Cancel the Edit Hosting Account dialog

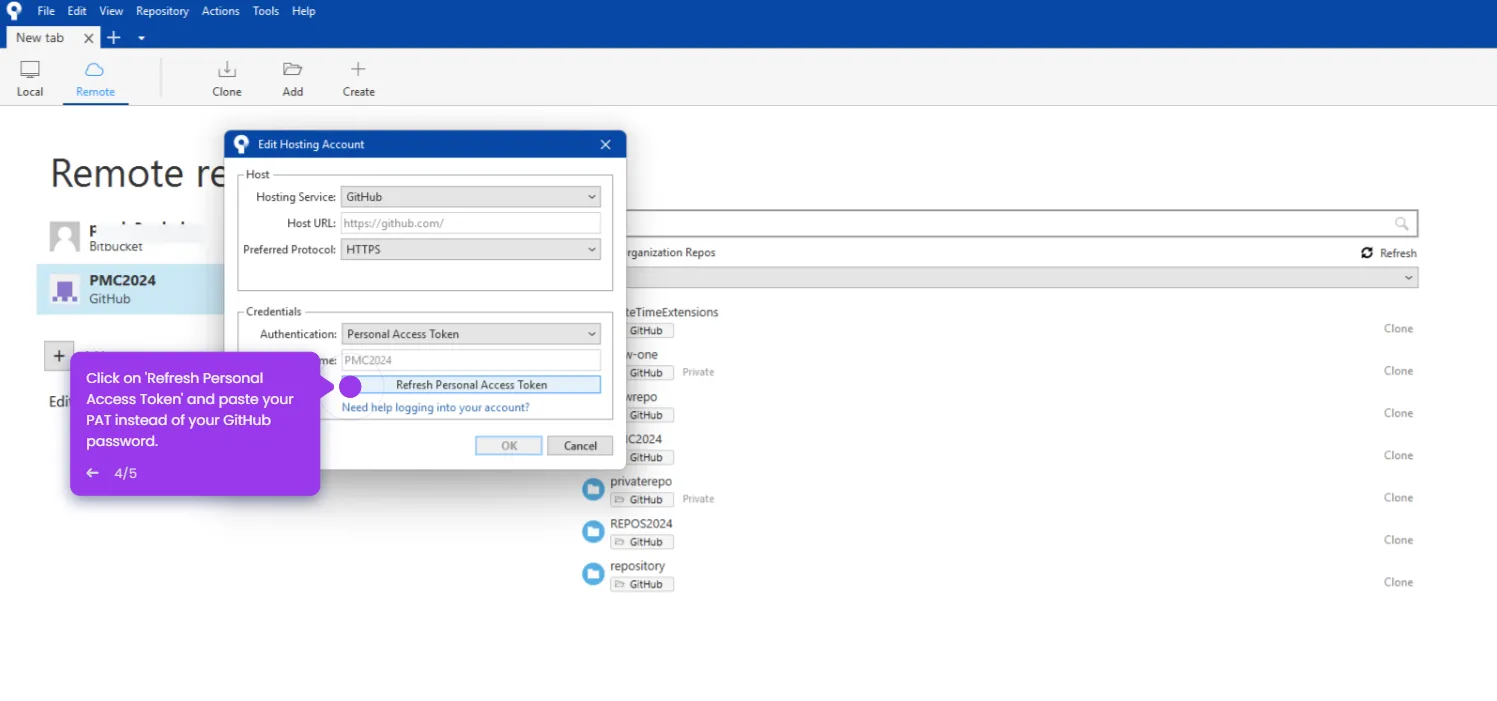[580, 446]
